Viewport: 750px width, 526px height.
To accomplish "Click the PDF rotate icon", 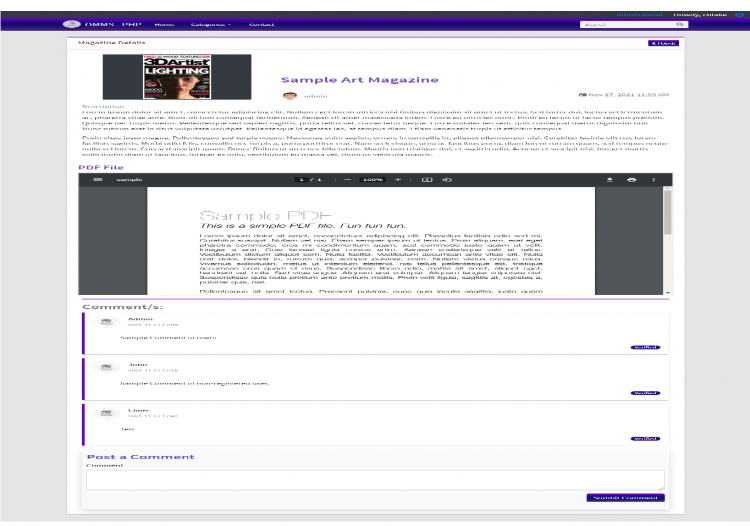I will [x=447, y=180].
